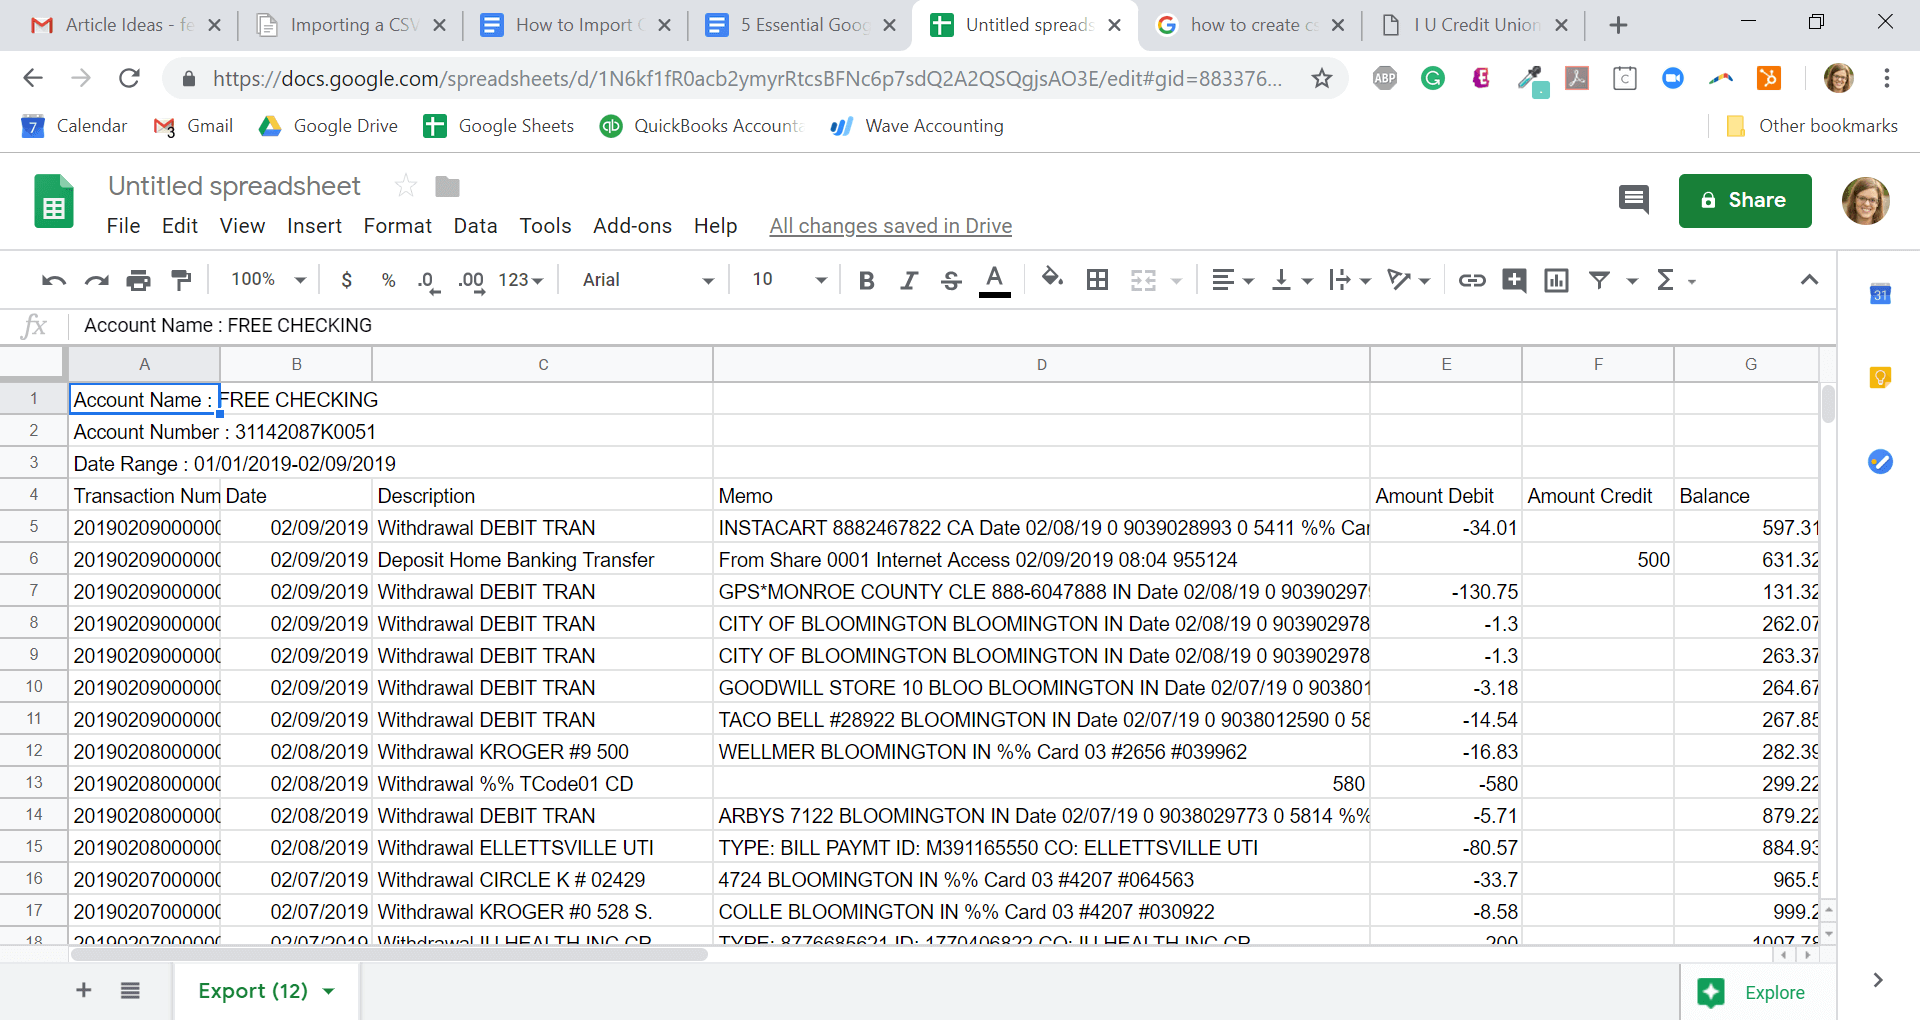This screenshot has height=1020, width=1920.
Task: Toggle italic formatting
Action: [908, 281]
